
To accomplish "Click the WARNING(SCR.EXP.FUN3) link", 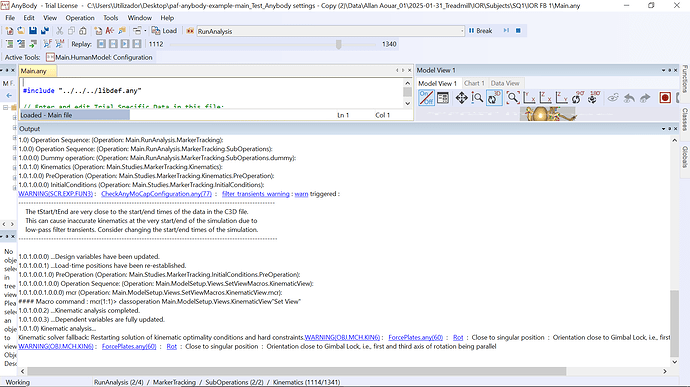I will (55, 194).
